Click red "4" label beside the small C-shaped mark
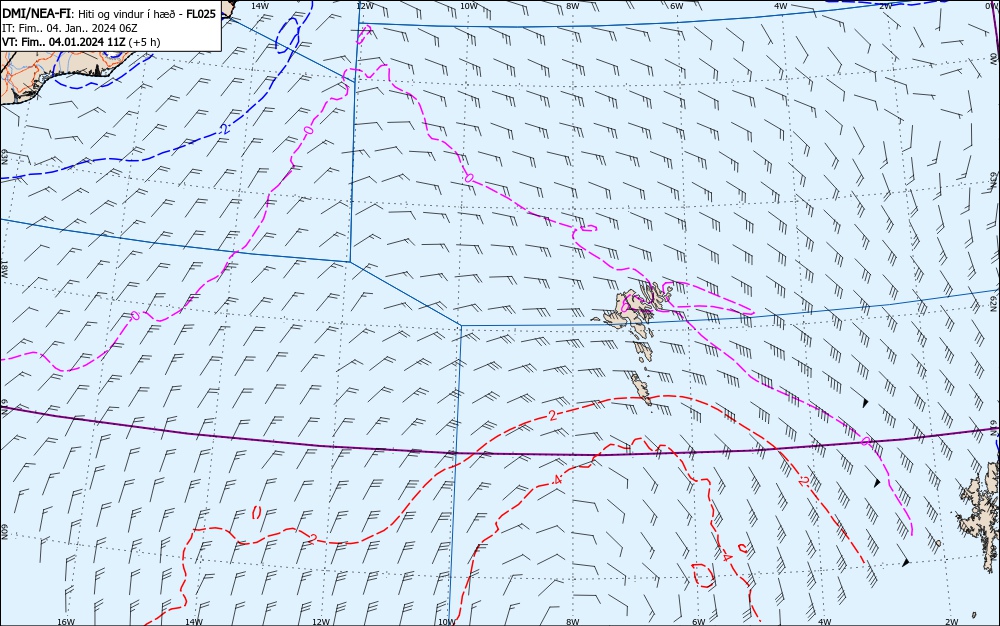The width and height of the screenshot is (1000, 626). 728,557
